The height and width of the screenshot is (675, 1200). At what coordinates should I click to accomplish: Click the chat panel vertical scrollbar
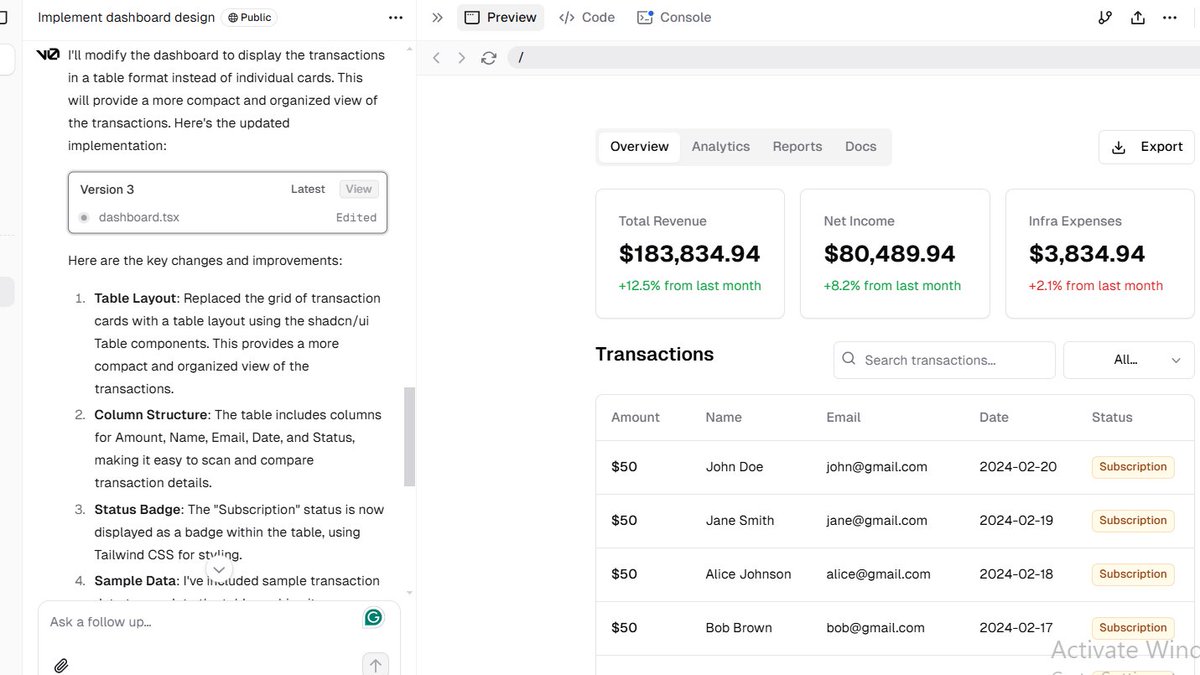point(409,436)
